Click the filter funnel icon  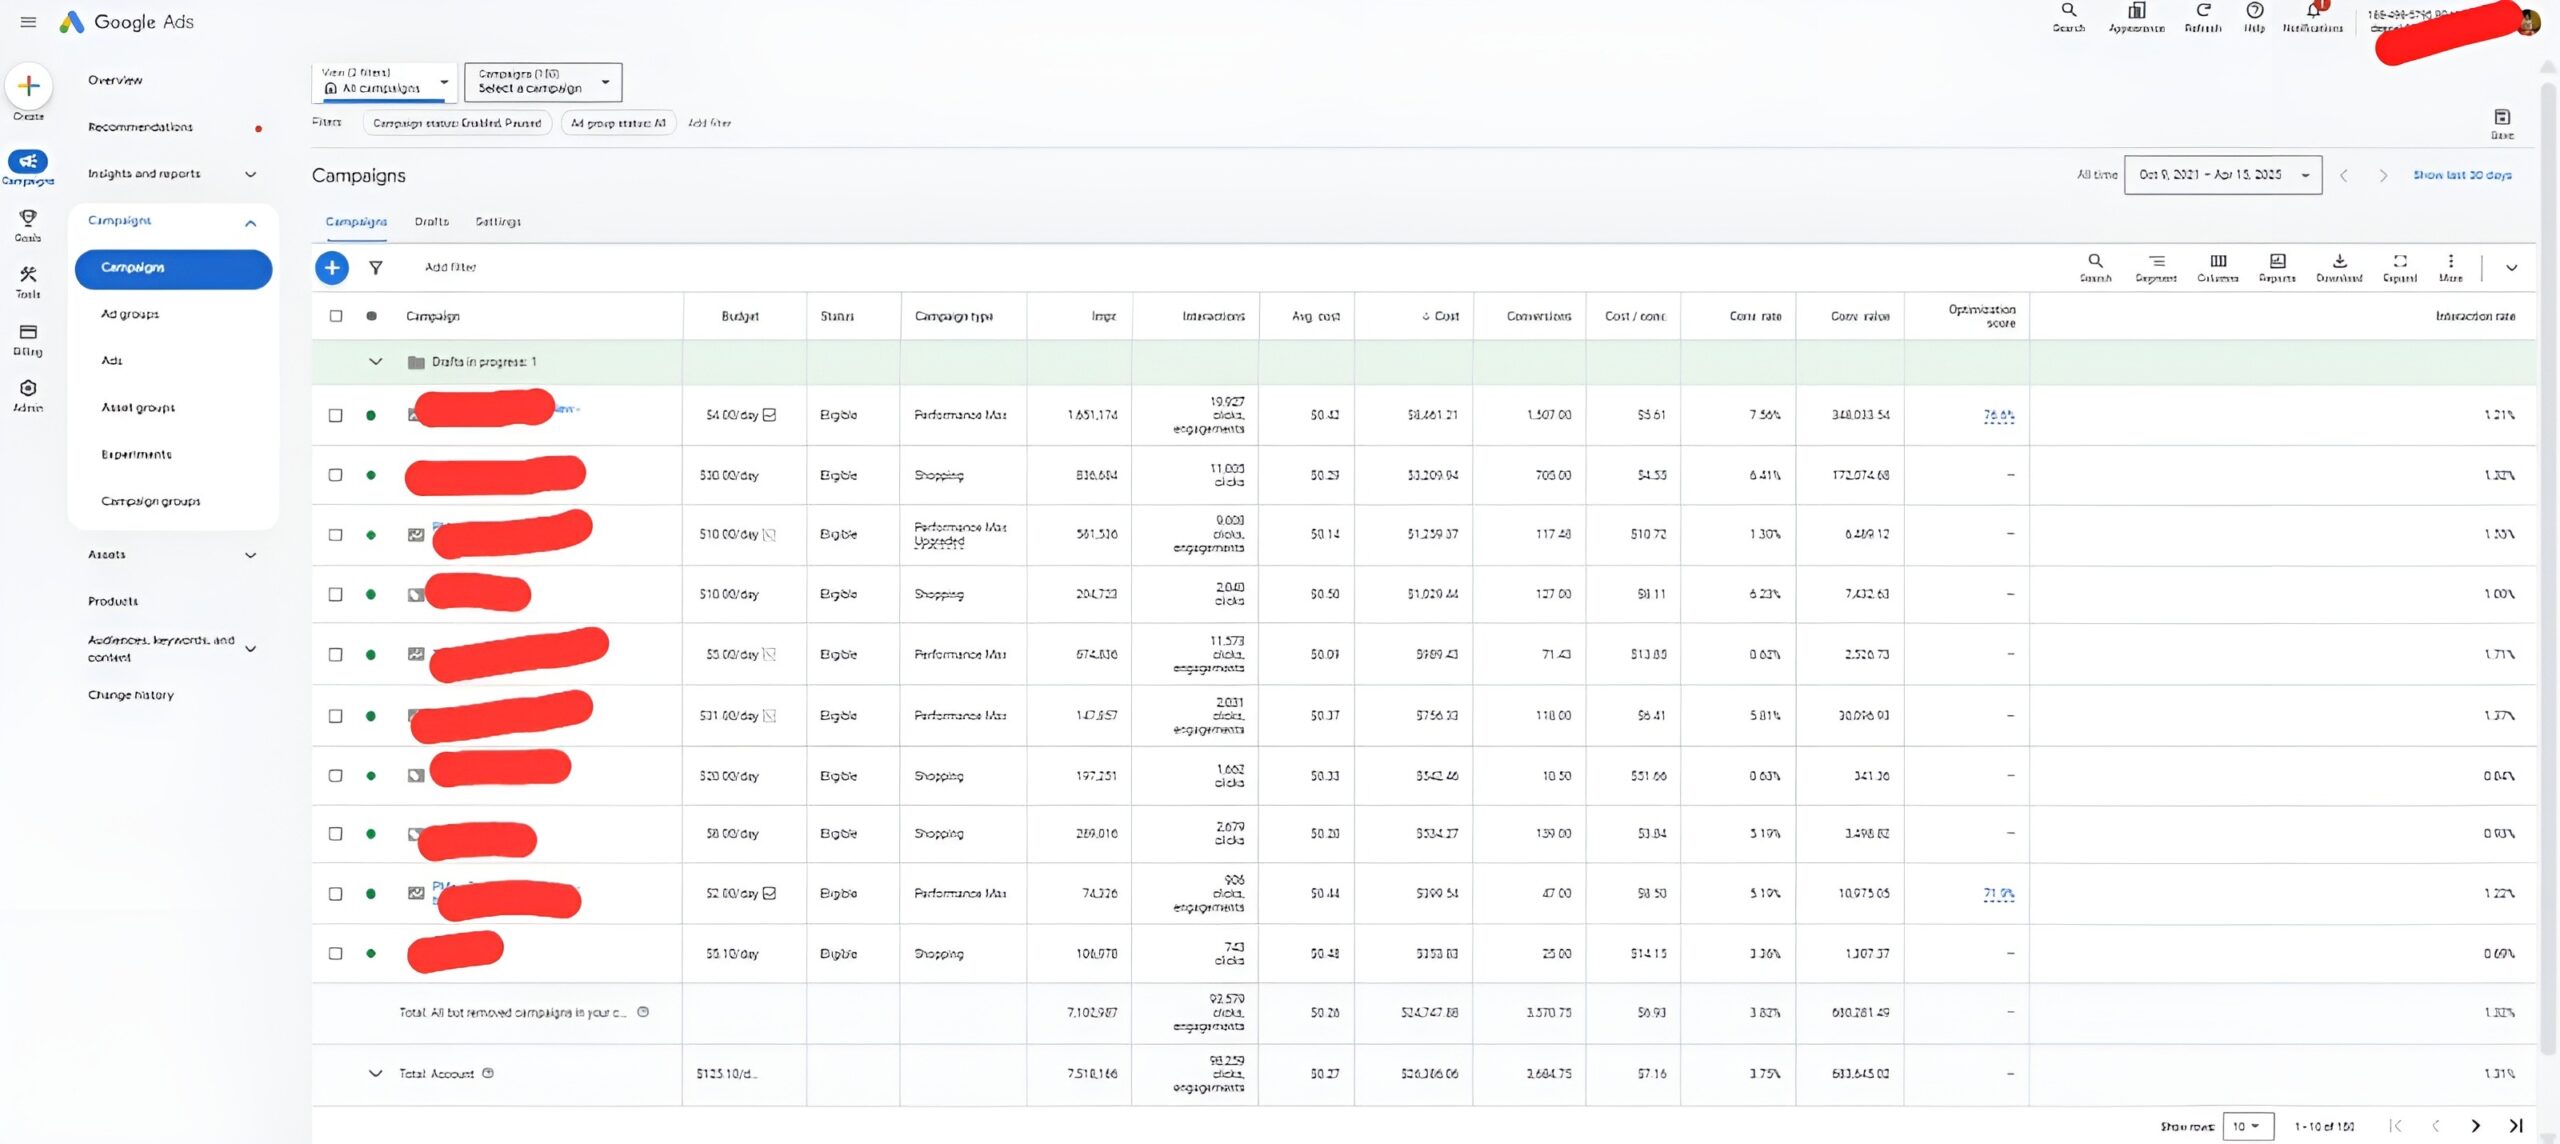[x=376, y=267]
